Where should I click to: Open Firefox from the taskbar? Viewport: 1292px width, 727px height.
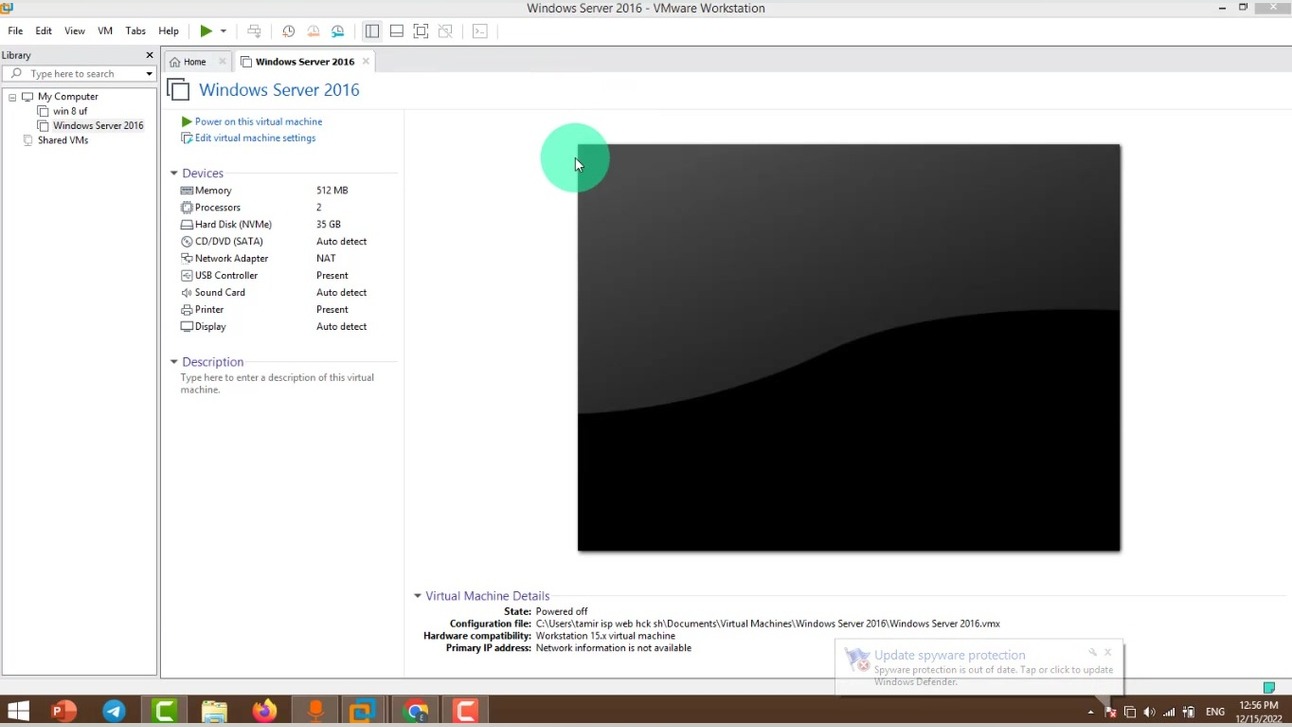(264, 711)
